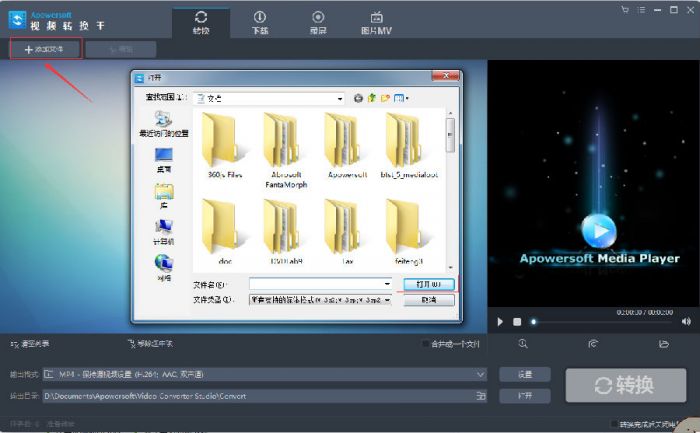Toggle shutdown after conversion checkbox
Image resolution: width=700 pixels, height=433 pixels.
pyautogui.click(x=614, y=423)
